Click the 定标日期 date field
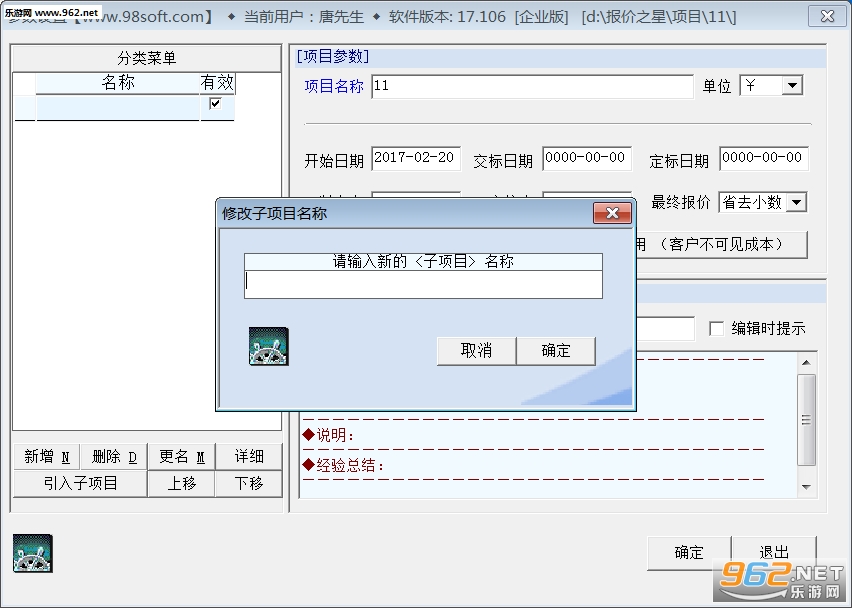Viewport: 852px width, 608px height. (x=764, y=158)
